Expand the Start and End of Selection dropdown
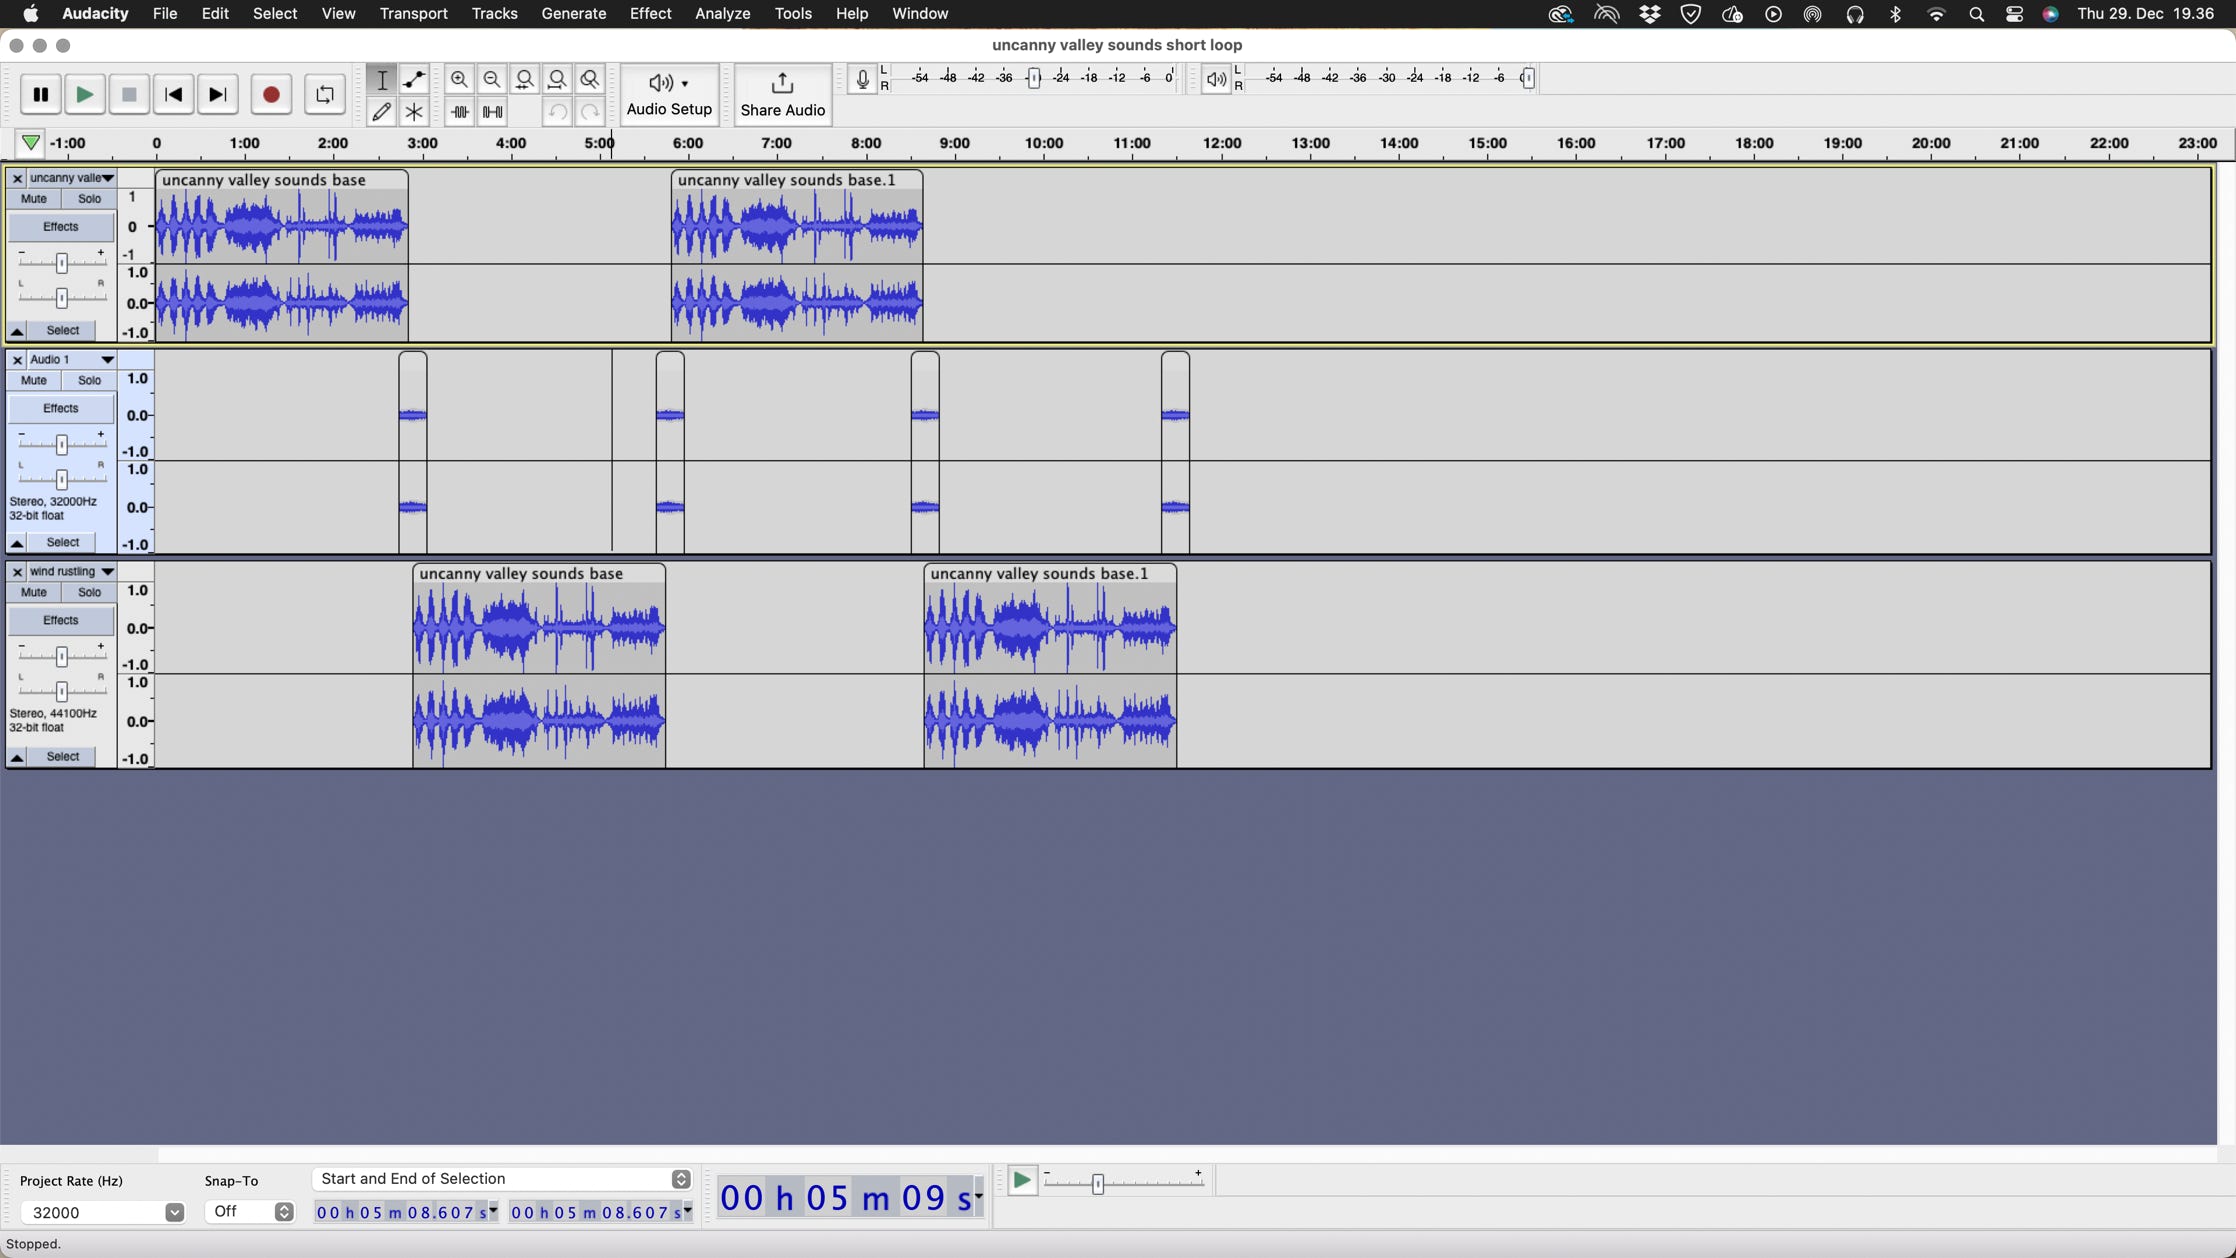Image resolution: width=2236 pixels, height=1258 pixels. click(x=681, y=1180)
